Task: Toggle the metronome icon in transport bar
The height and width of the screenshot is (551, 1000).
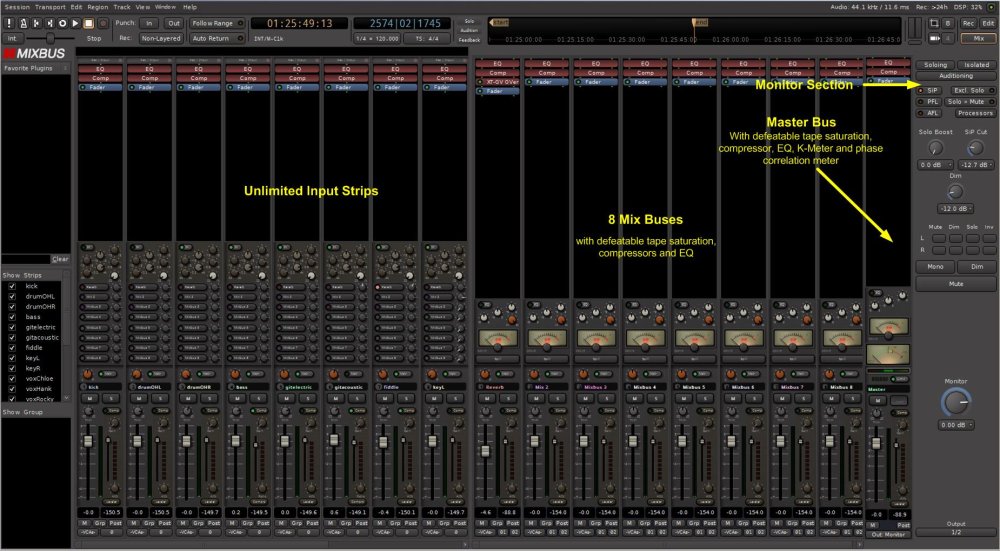Action: pyautogui.click(x=23, y=23)
